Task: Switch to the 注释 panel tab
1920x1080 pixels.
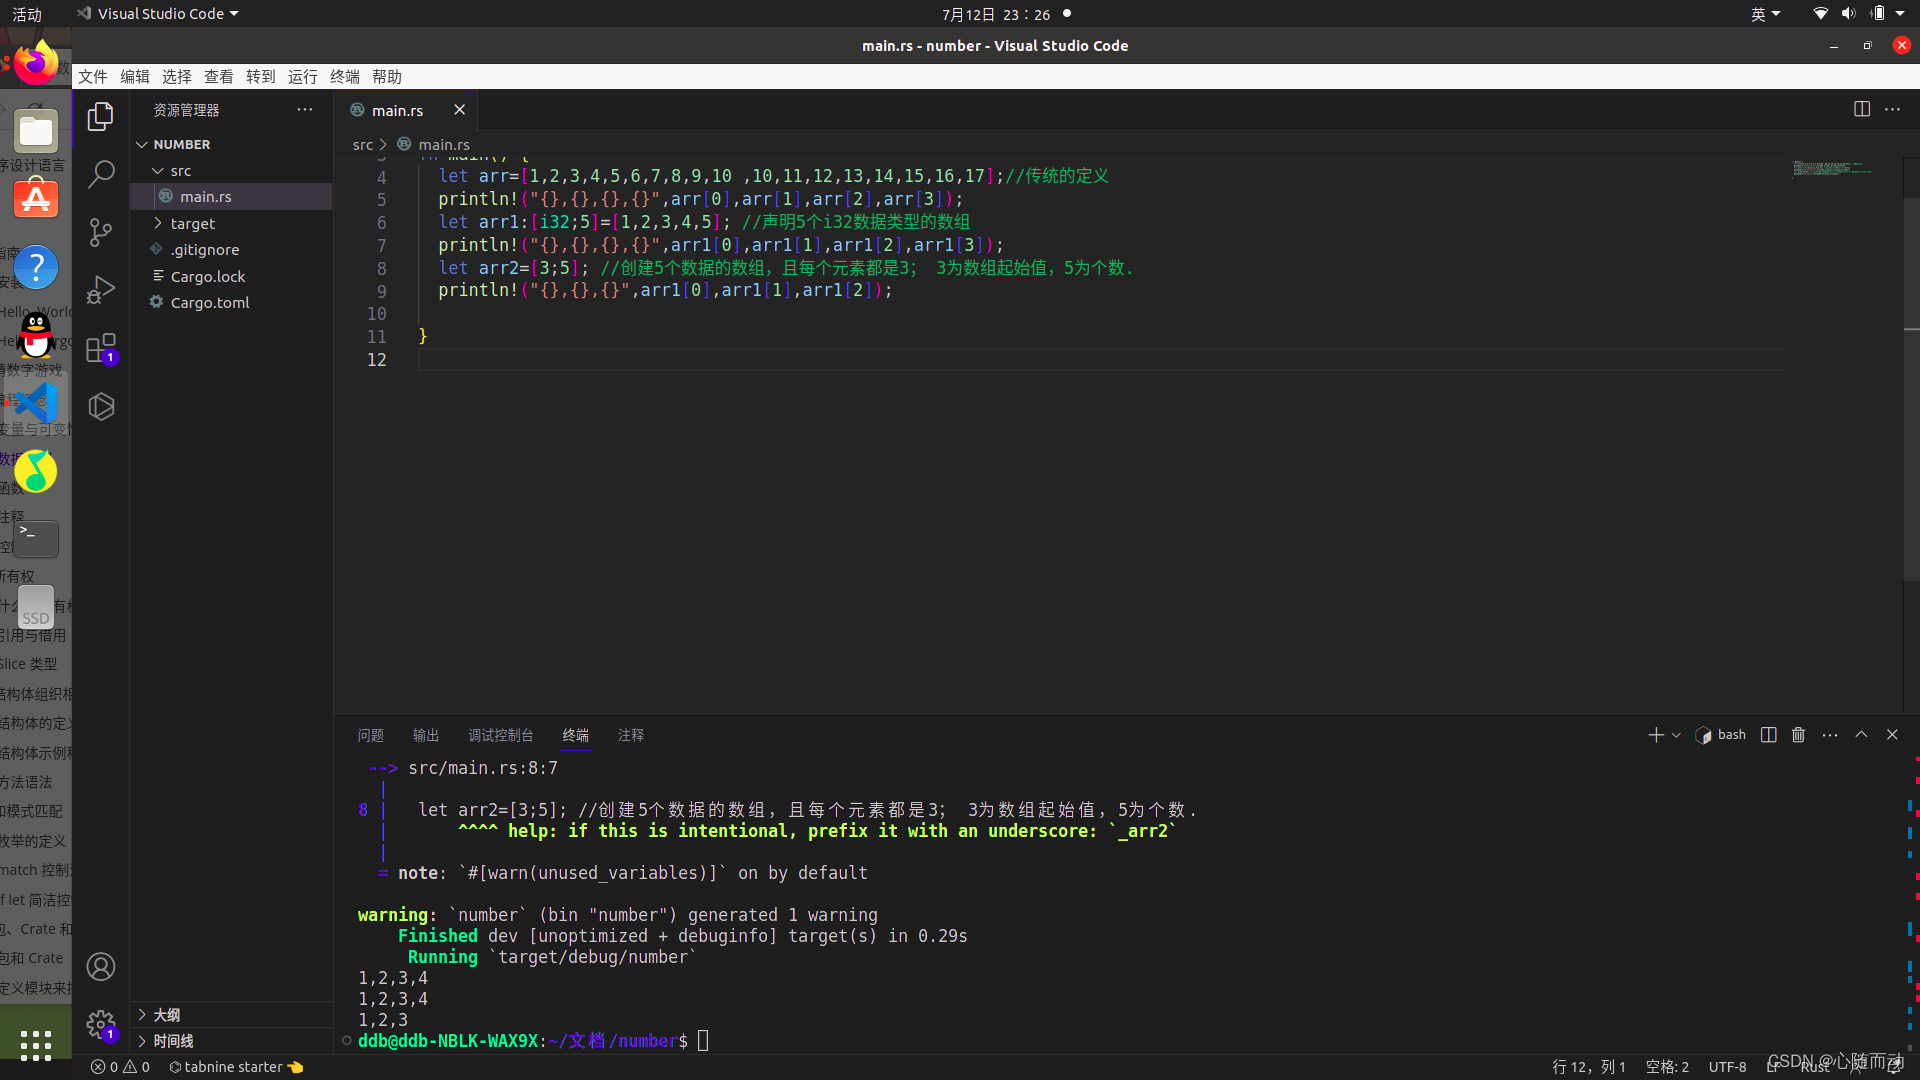Action: coord(631,735)
